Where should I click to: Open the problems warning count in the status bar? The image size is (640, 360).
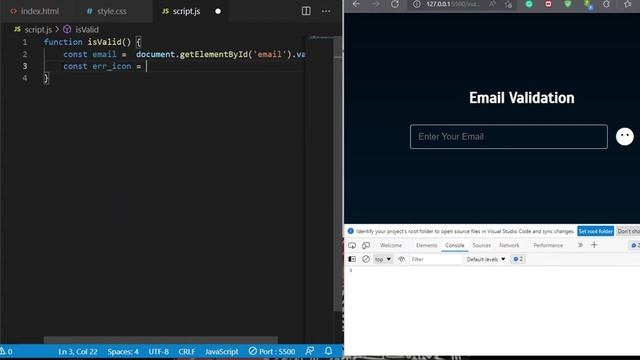(x=7, y=351)
